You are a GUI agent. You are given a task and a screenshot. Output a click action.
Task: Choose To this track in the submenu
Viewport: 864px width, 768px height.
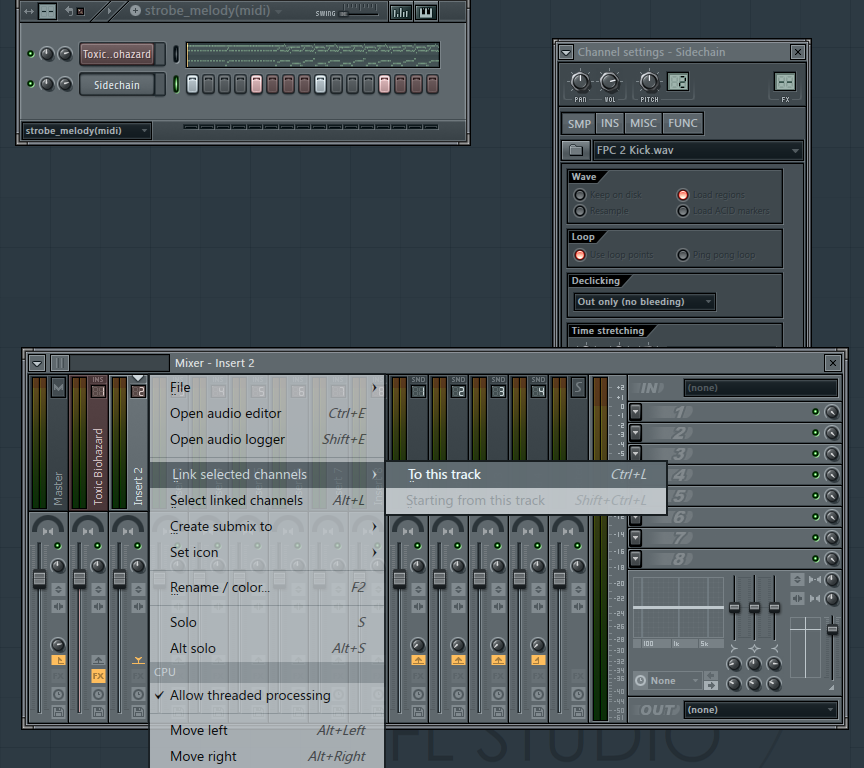tap(526, 474)
